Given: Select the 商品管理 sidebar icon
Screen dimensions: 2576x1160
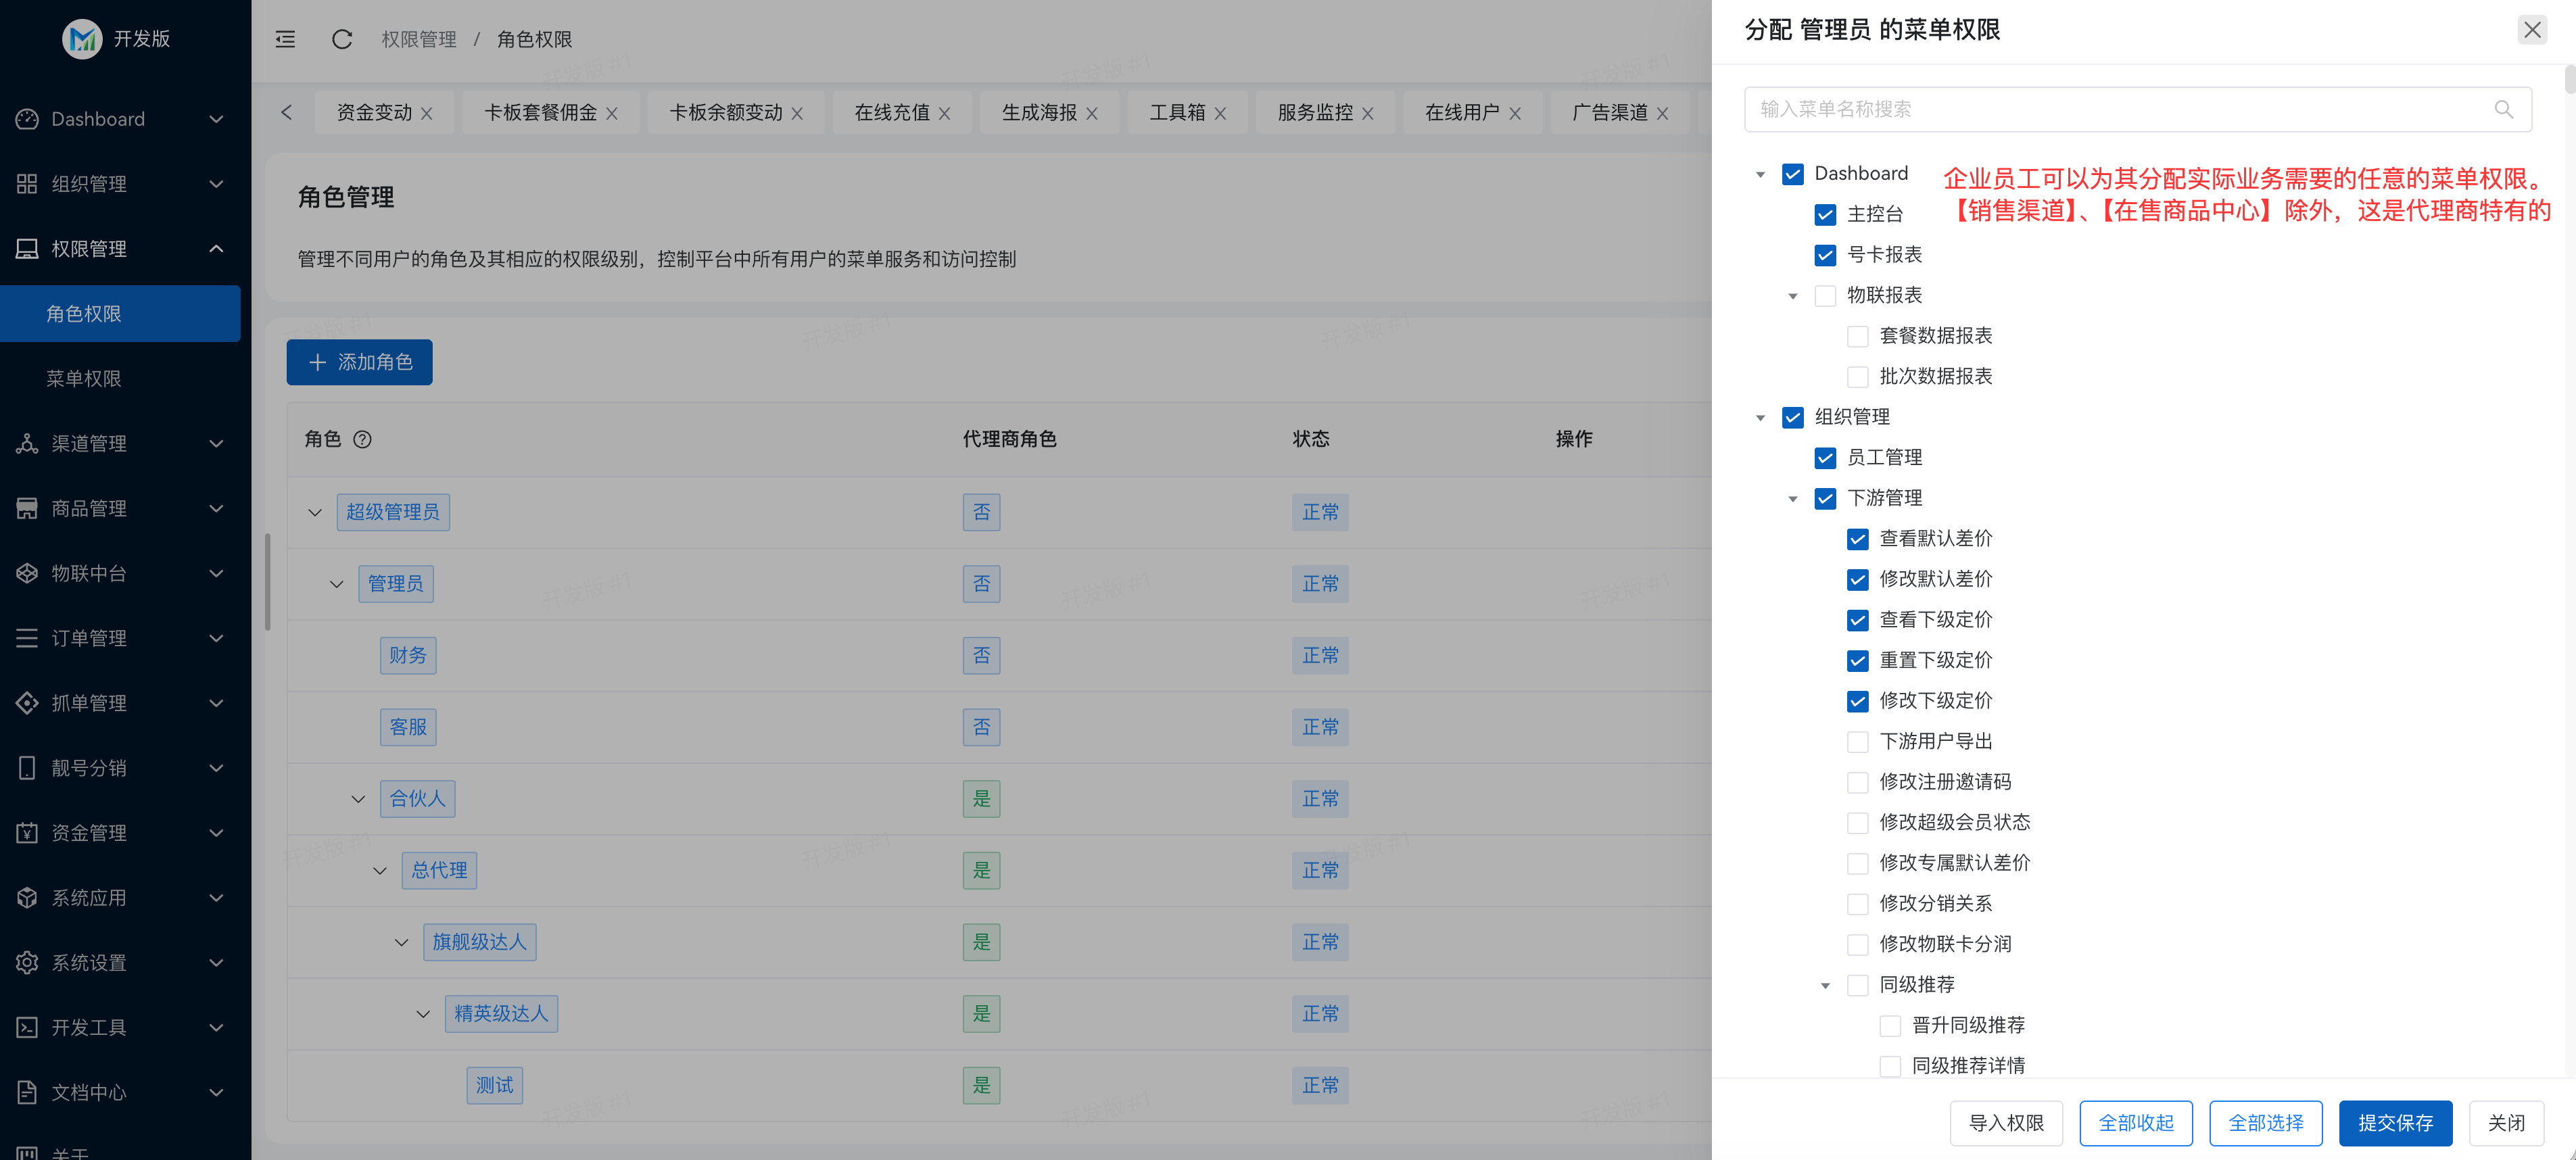Looking at the screenshot, I should click(27, 508).
